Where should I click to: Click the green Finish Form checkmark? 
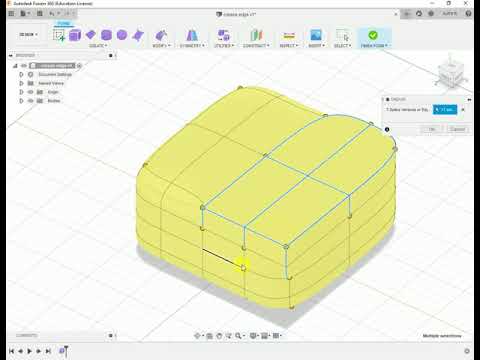373,35
